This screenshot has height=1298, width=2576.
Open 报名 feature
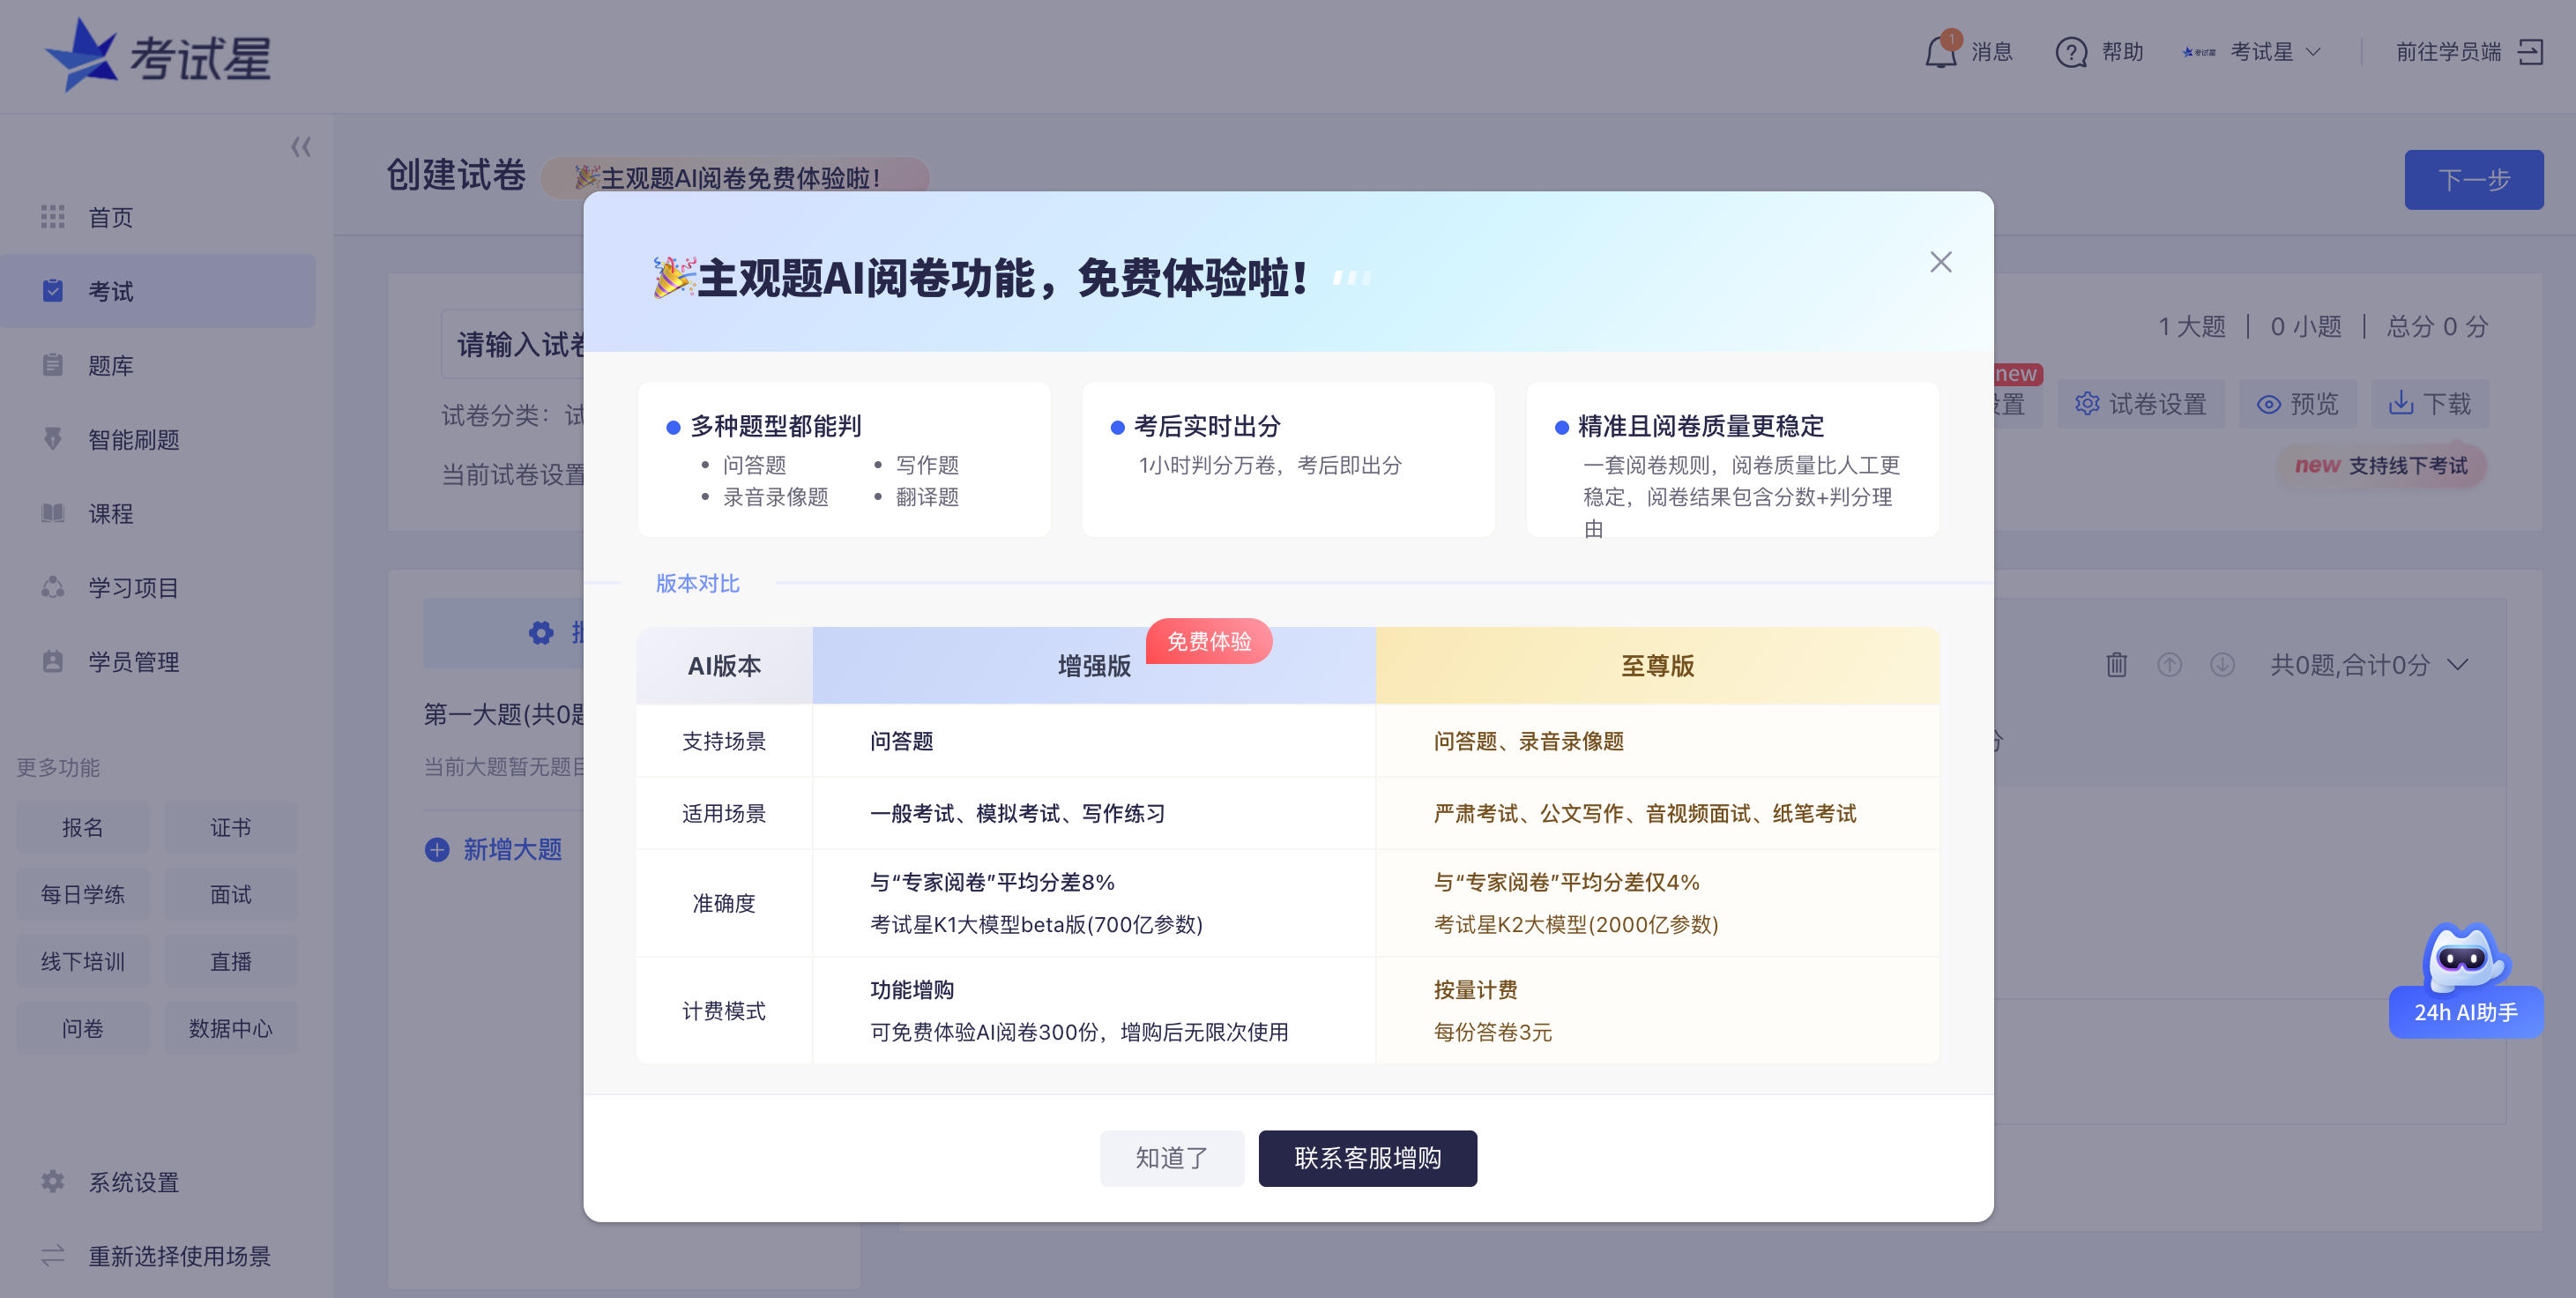(x=83, y=827)
